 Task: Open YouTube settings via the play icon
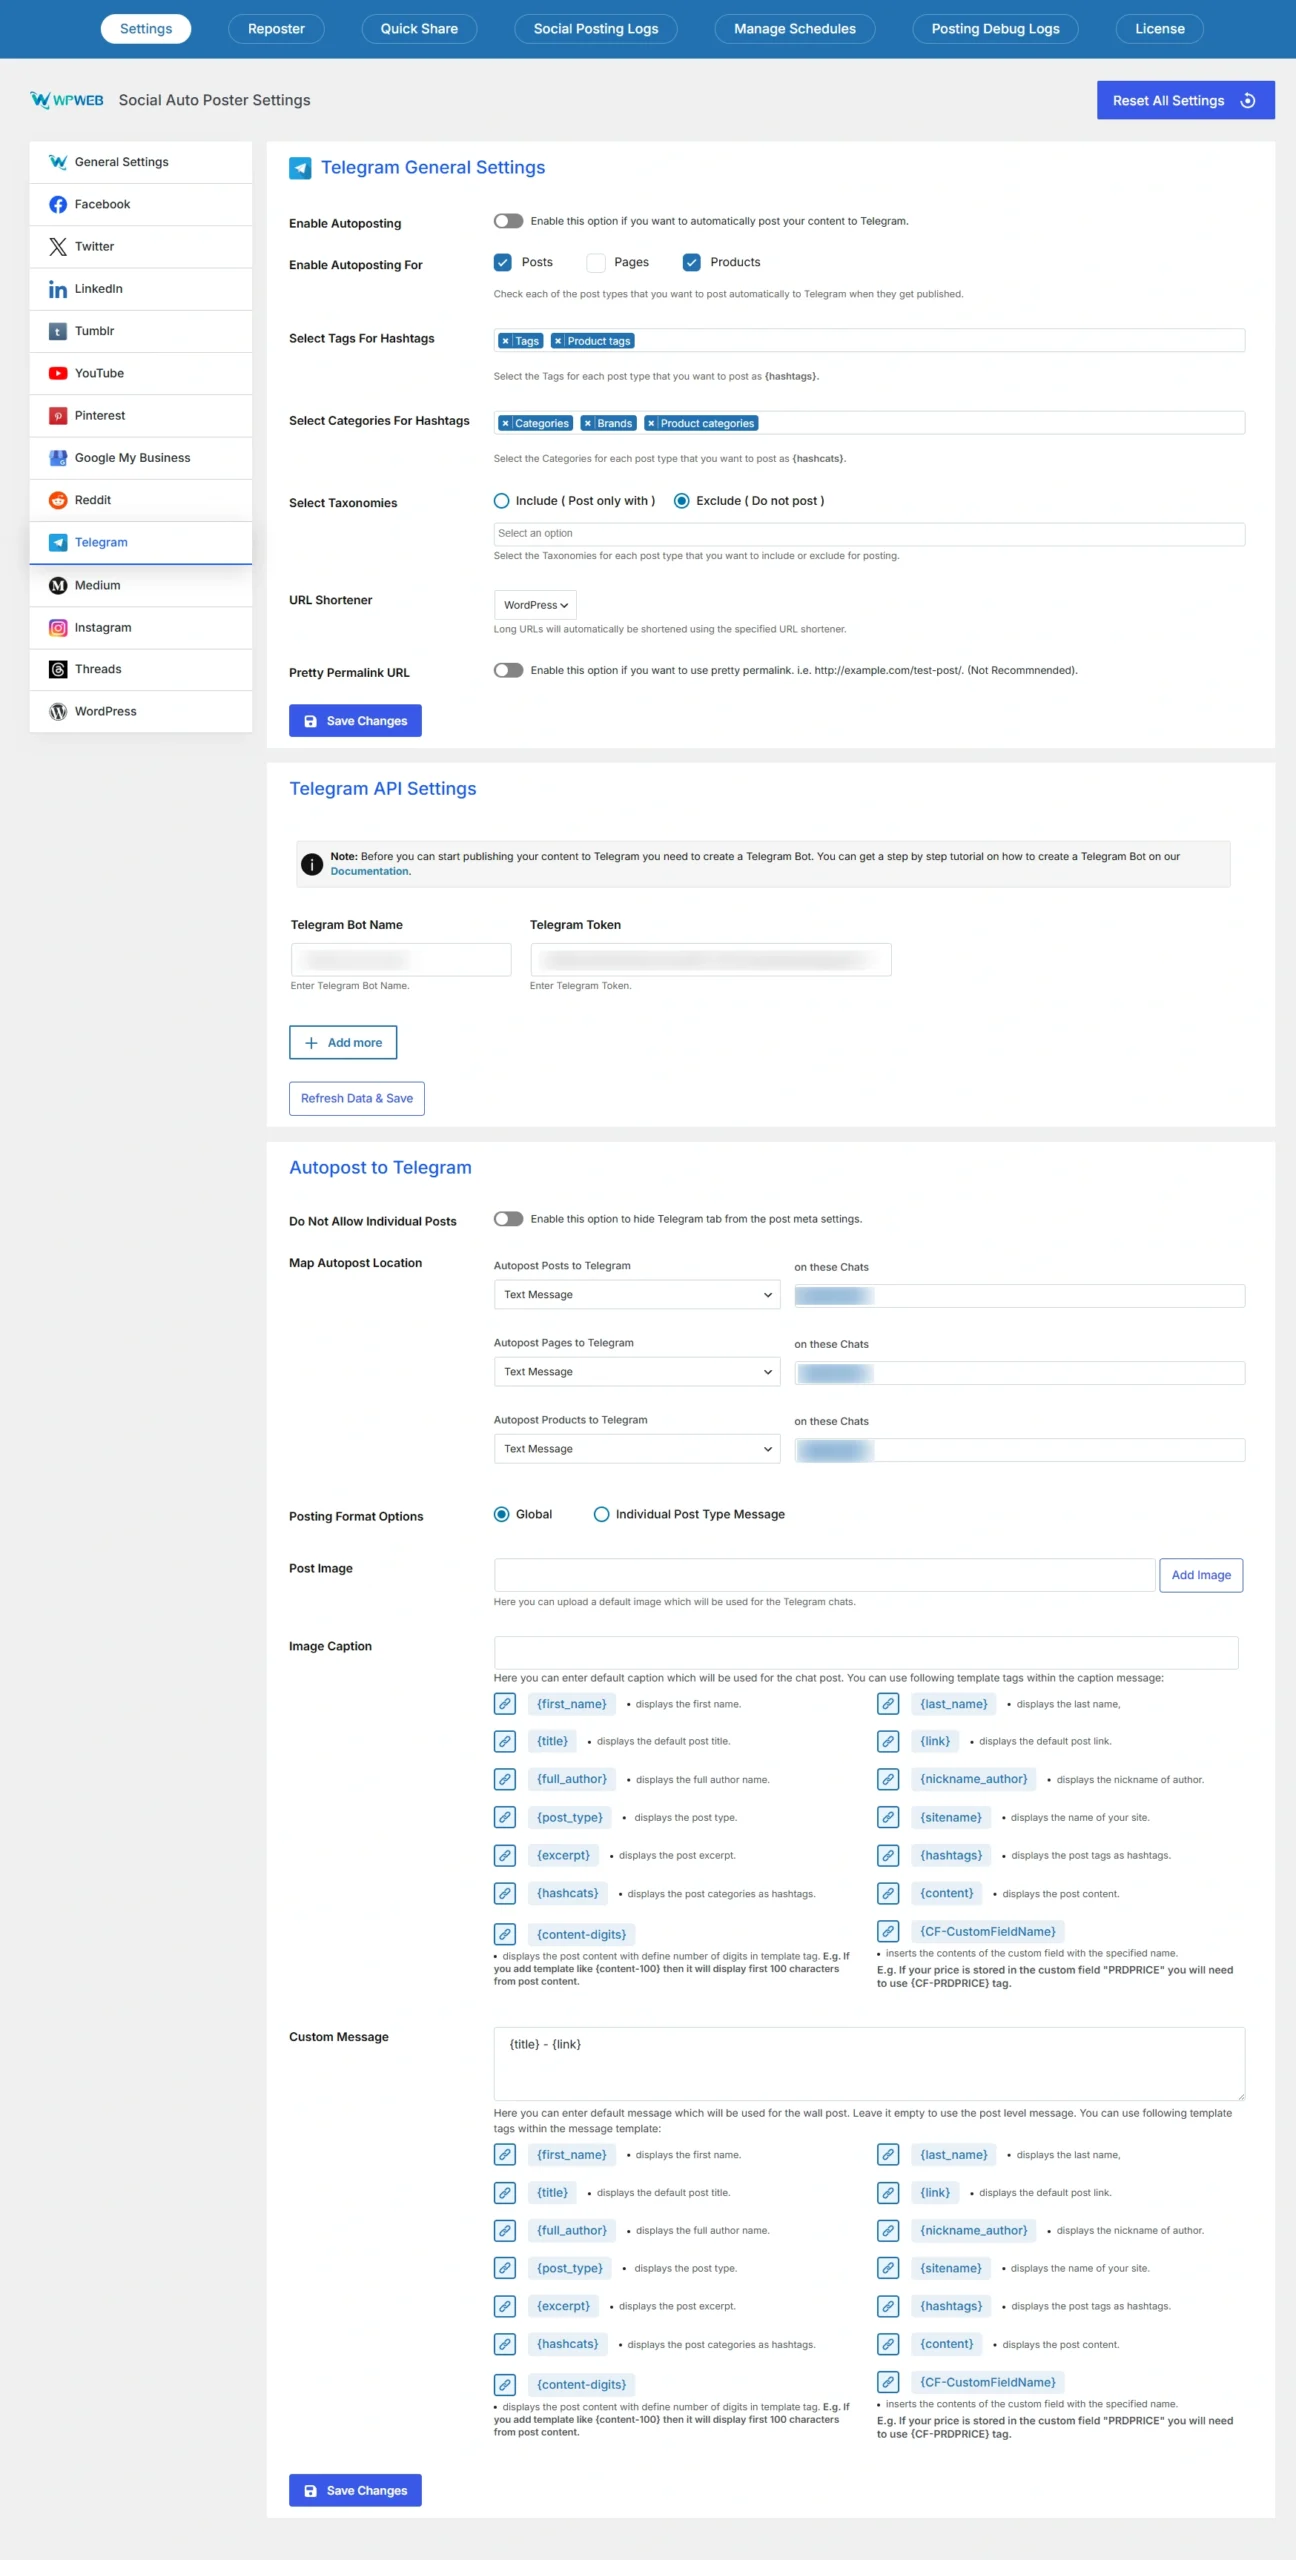coord(58,373)
